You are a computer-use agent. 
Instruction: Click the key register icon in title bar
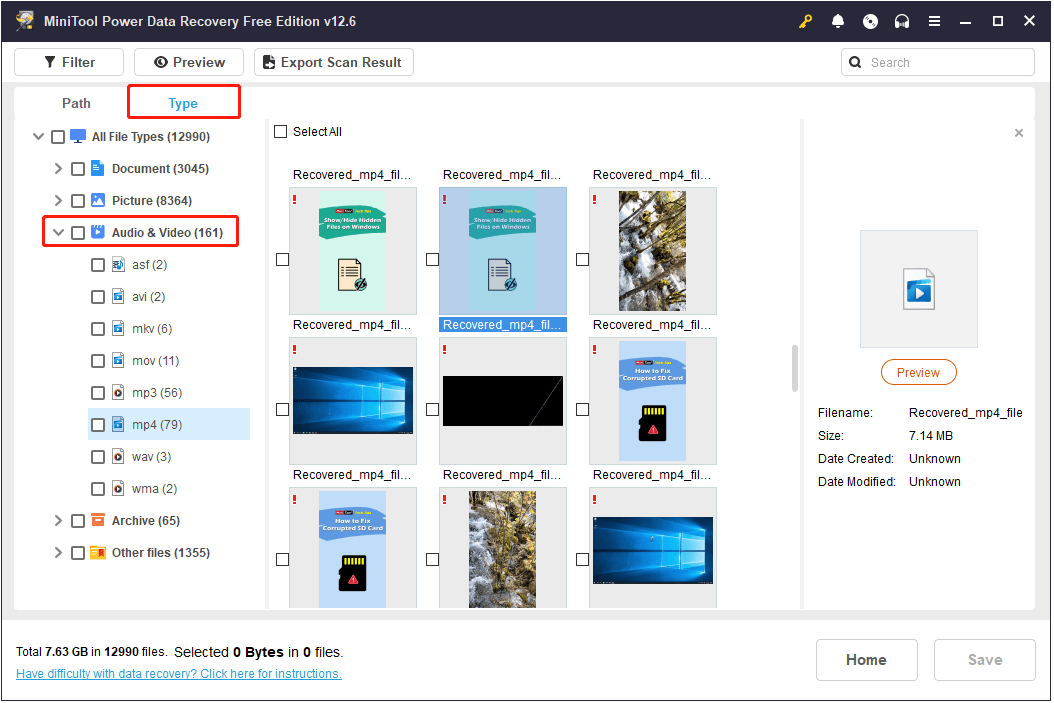pyautogui.click(x=806, y=21)
